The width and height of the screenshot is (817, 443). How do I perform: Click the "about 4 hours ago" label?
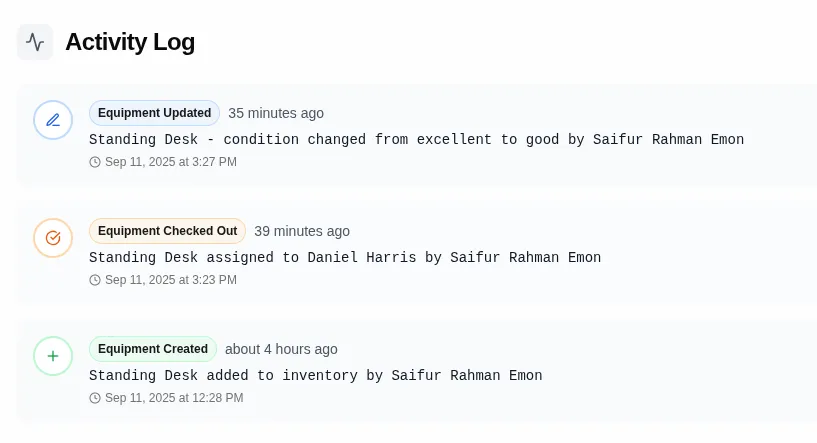[281, 349]
